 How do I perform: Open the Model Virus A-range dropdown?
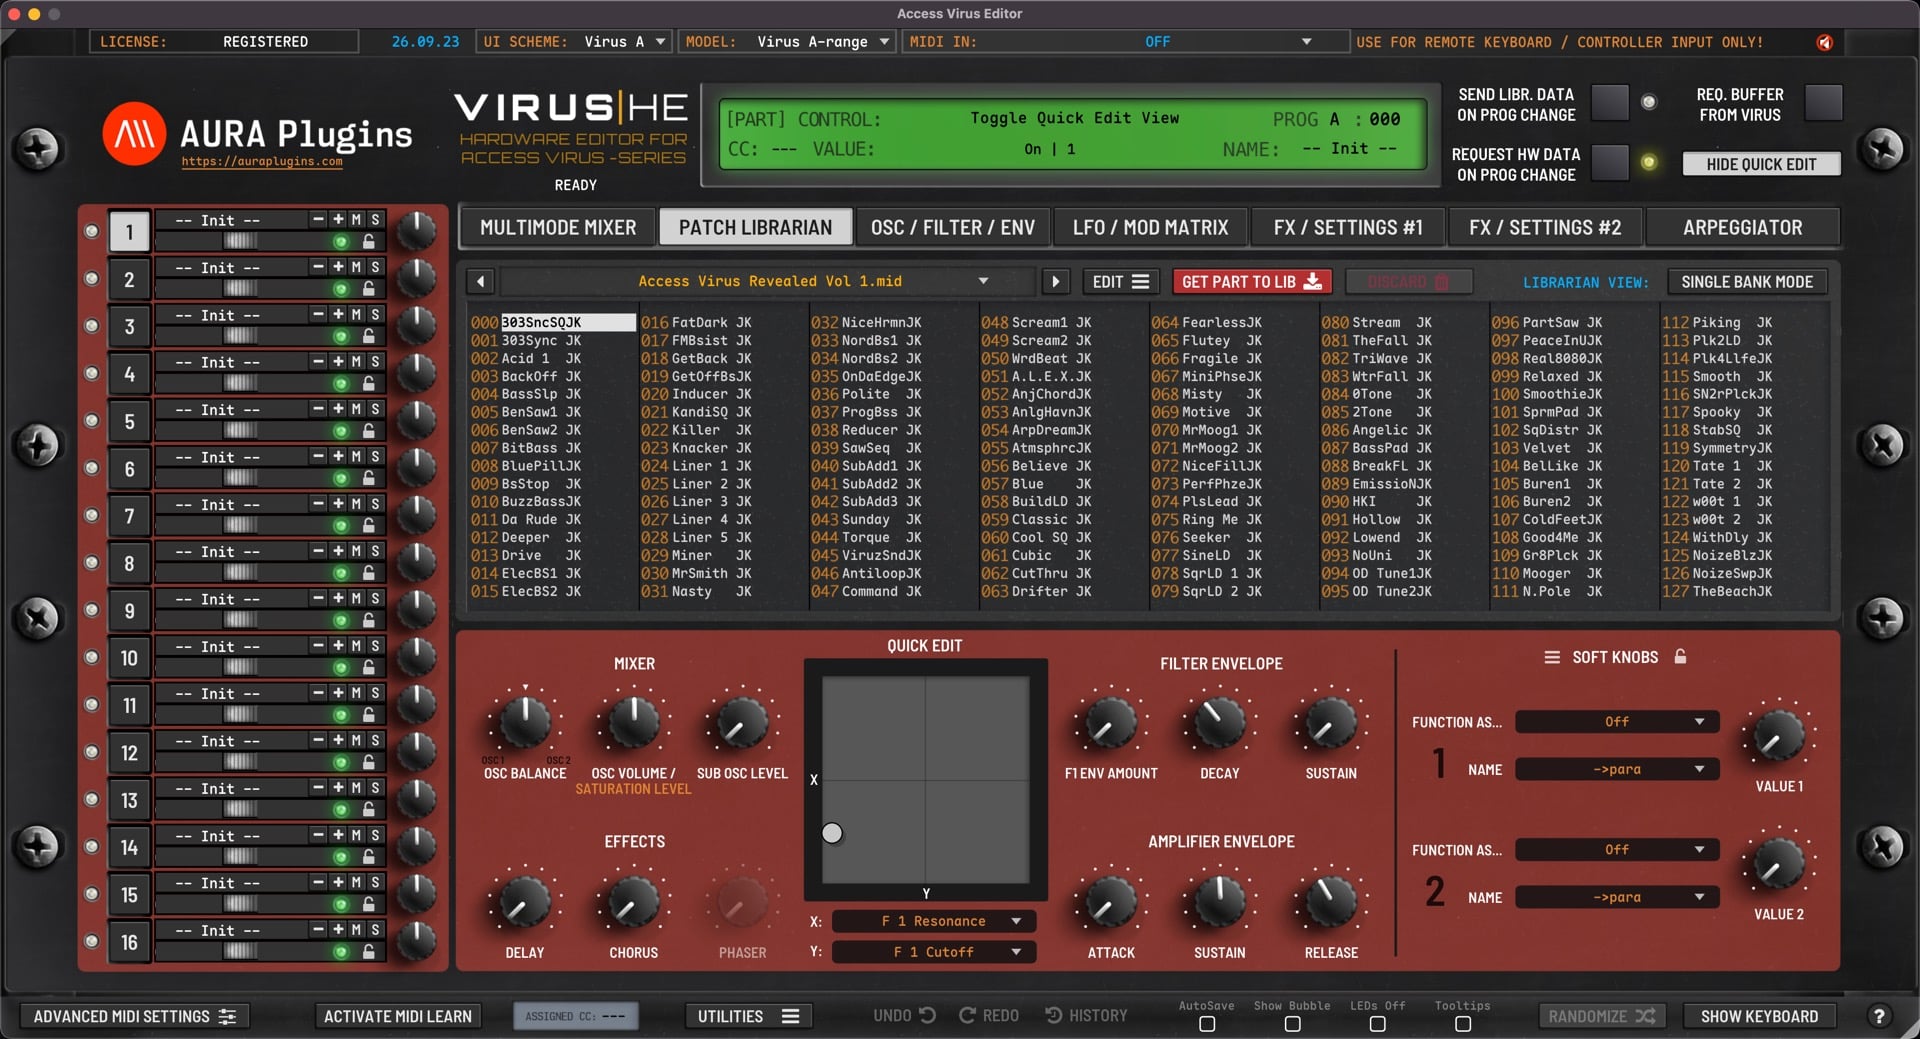coord(787,42)
